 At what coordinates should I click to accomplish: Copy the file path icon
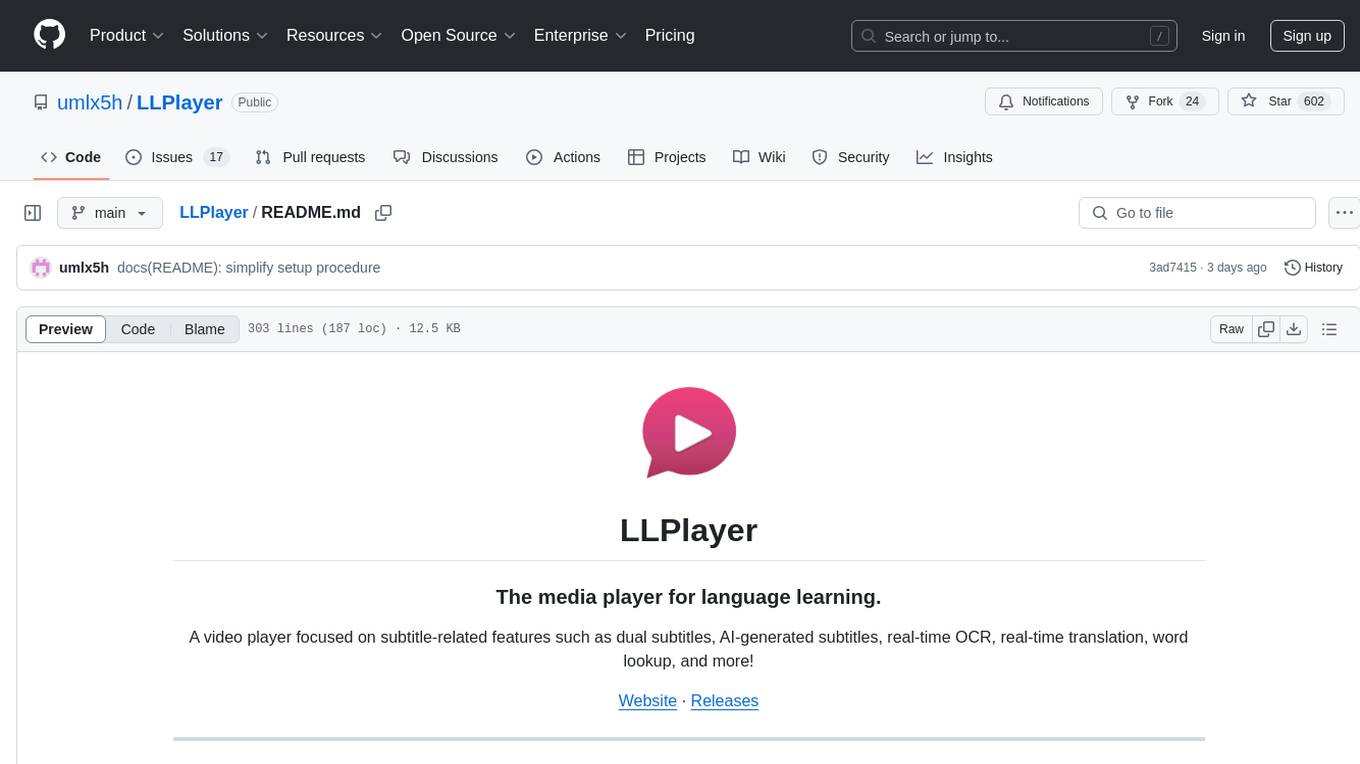tap(383, 213)
